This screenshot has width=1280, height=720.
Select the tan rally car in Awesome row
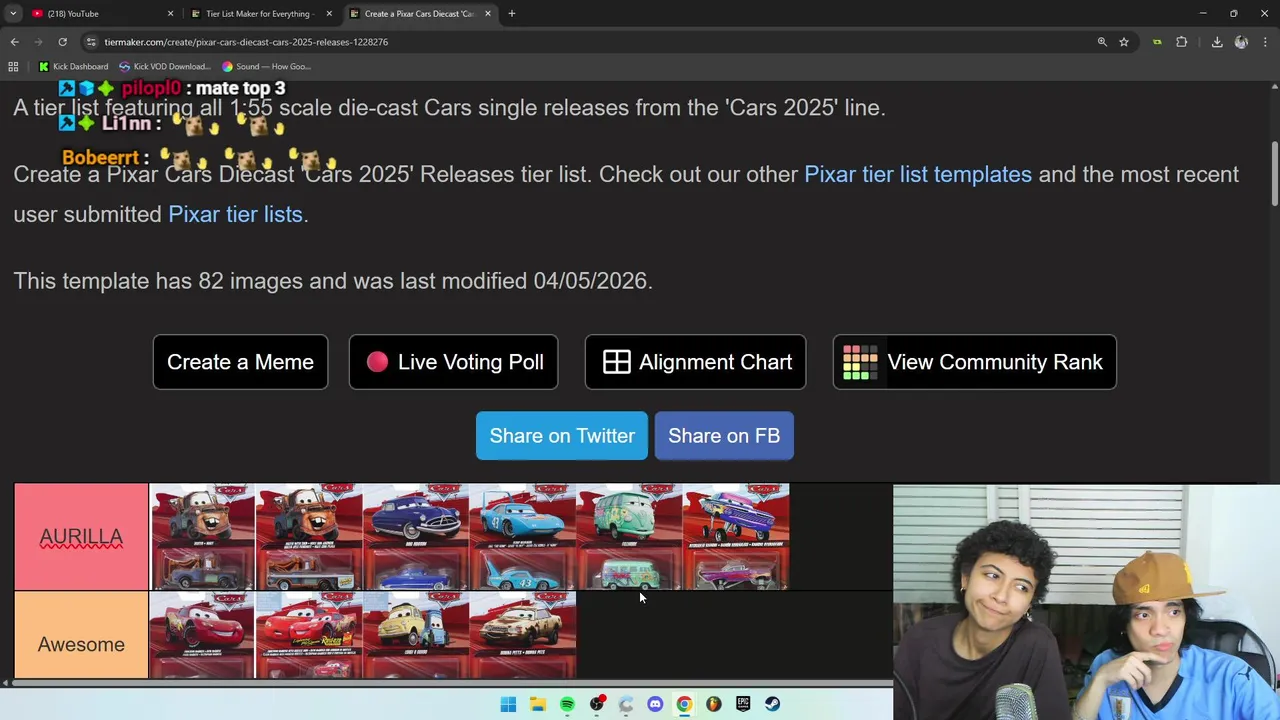coord(523,636)
